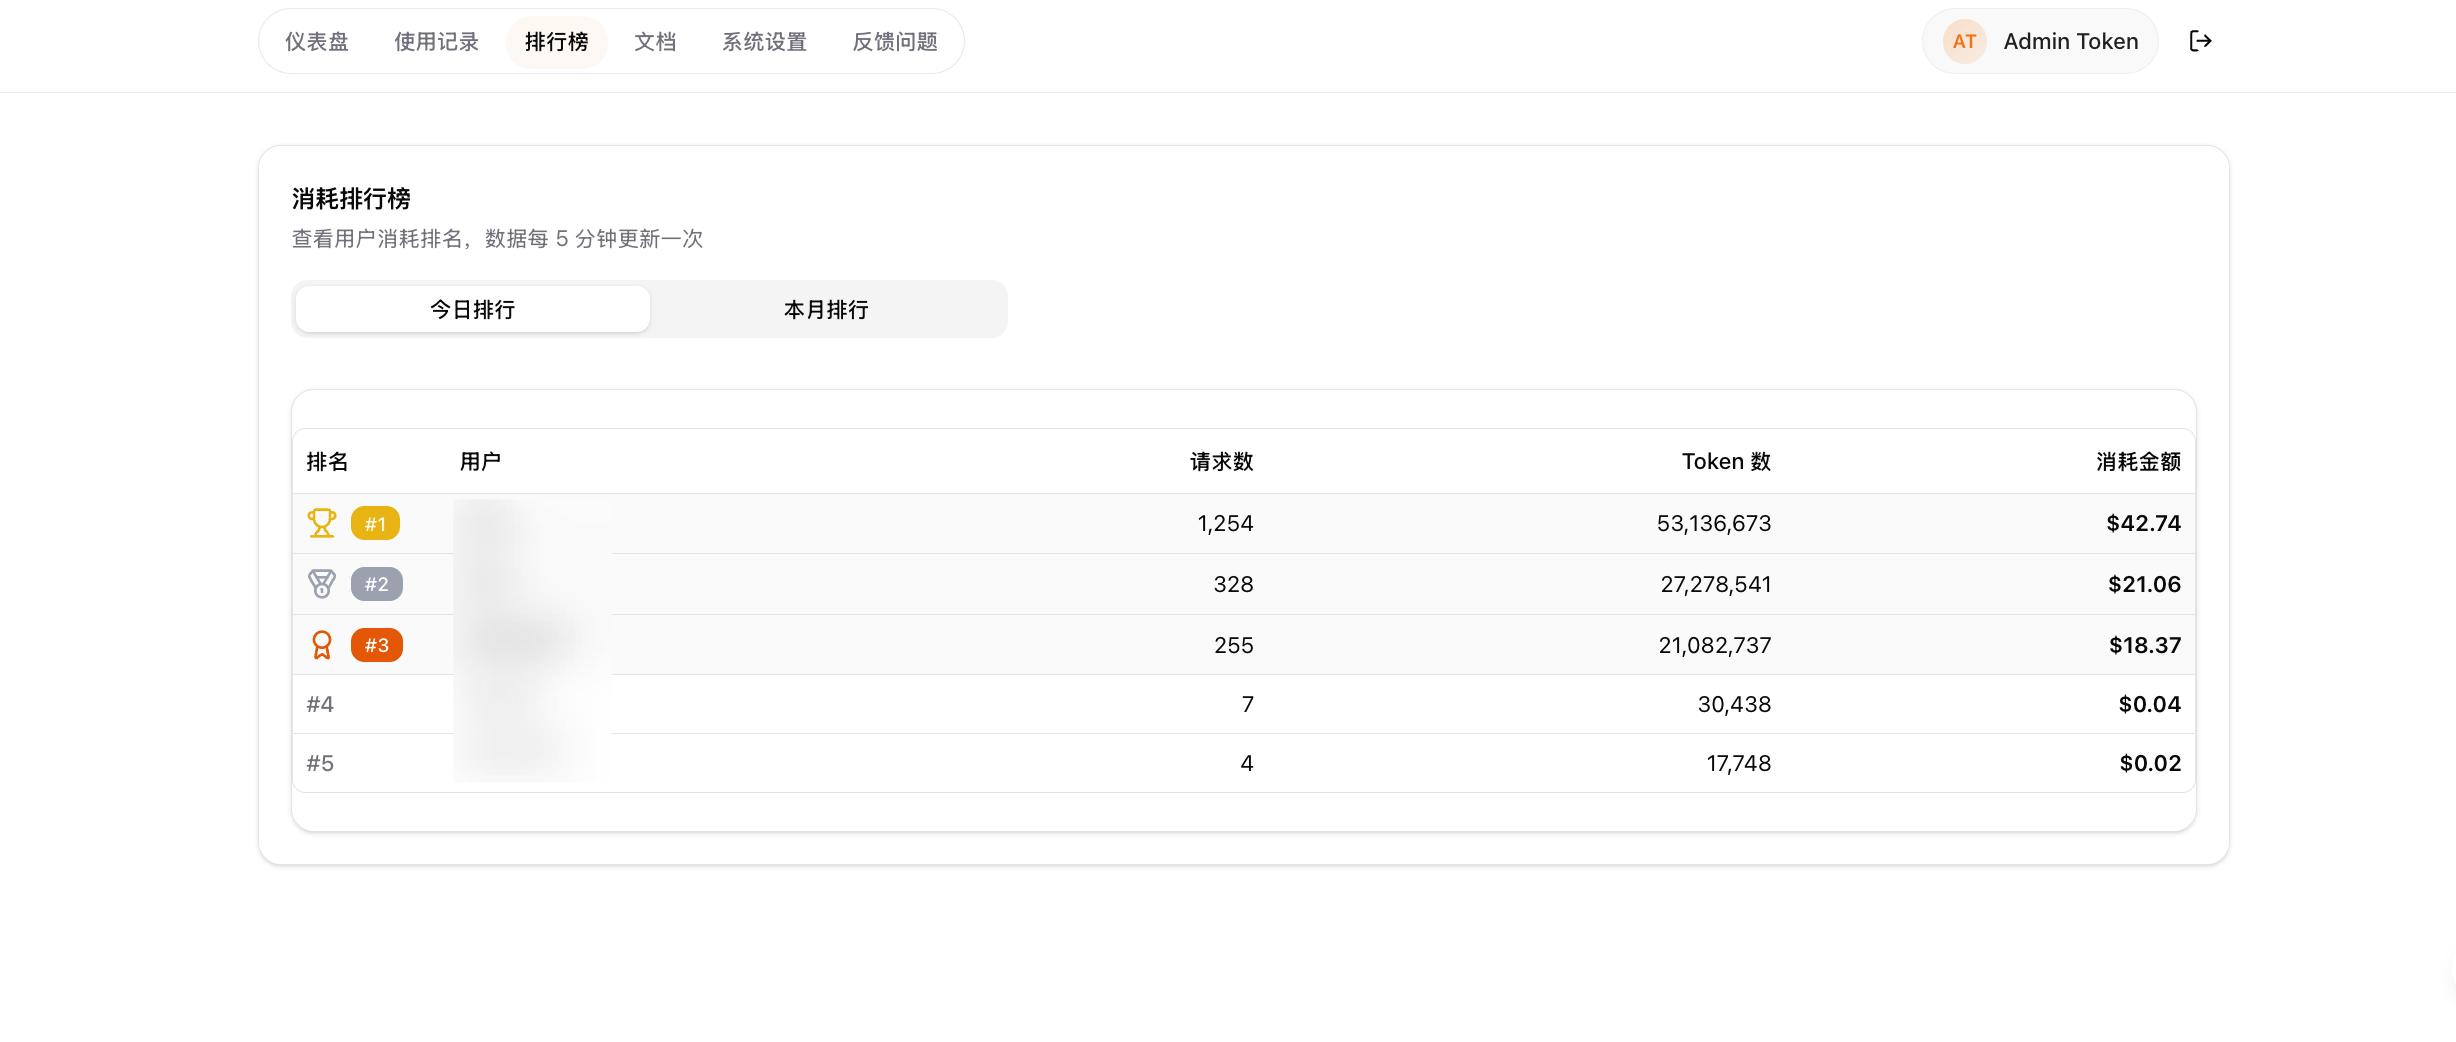Click the rank #4 table row
The width and height of the screenshot is (2456, 1042).
pos(1200,703)
